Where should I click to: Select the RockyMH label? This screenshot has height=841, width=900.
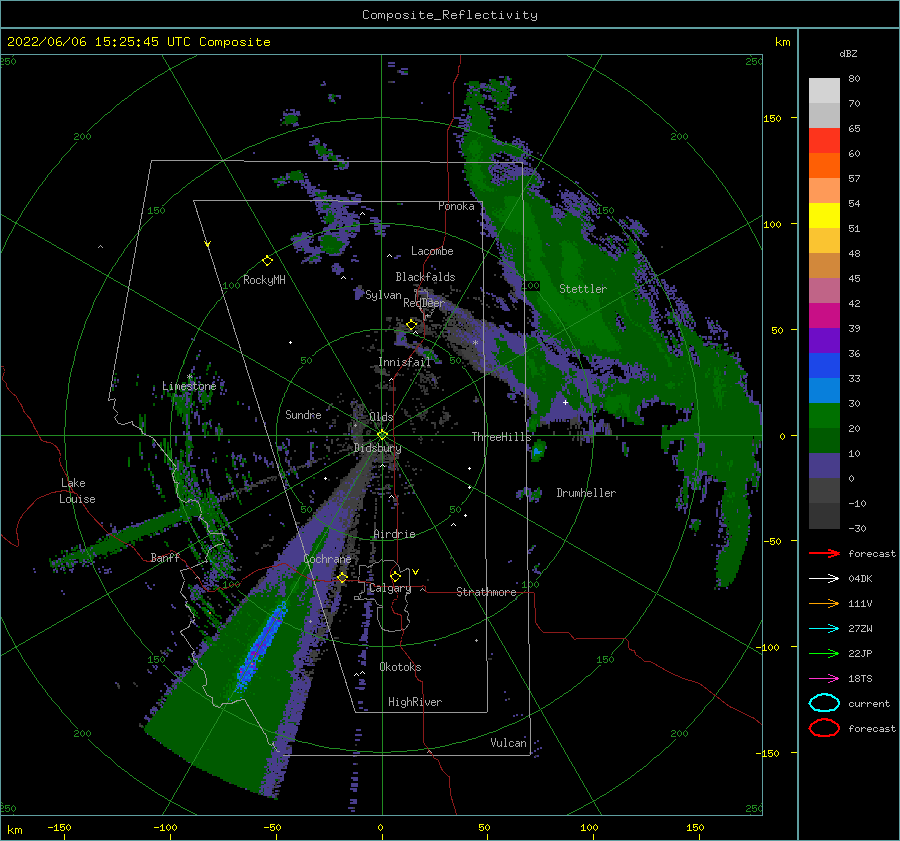coord(264,280)
